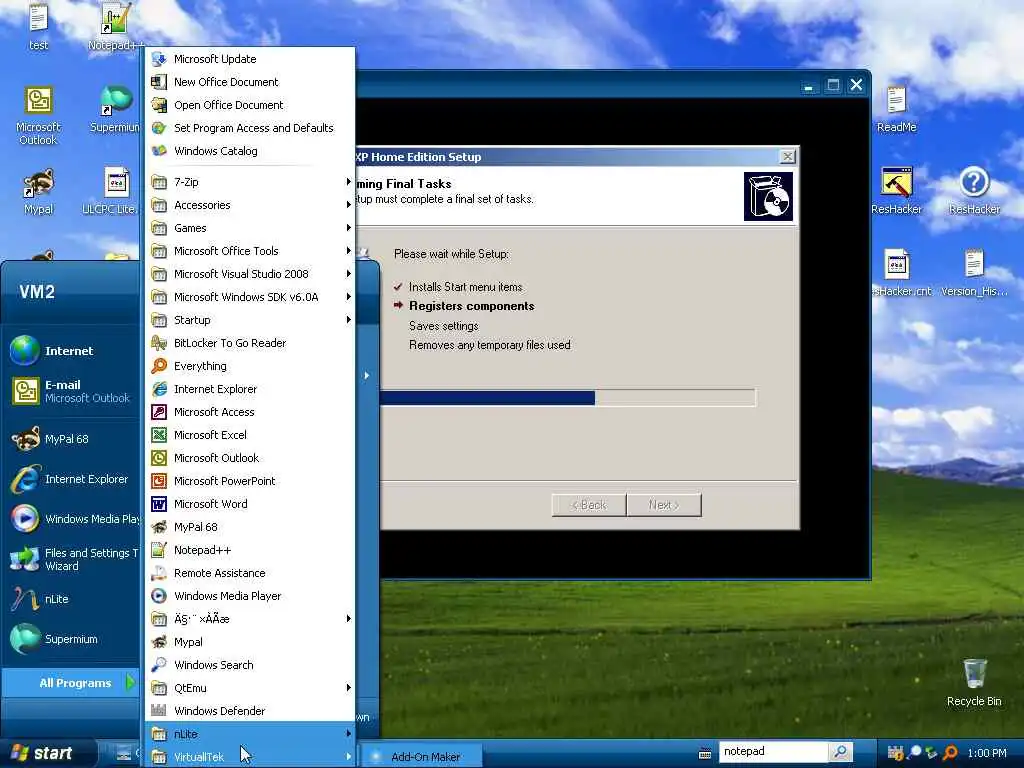Launch Mypal from the desktop shortcut
This screenshot has height=768, width=1024.
click(38, 192)
